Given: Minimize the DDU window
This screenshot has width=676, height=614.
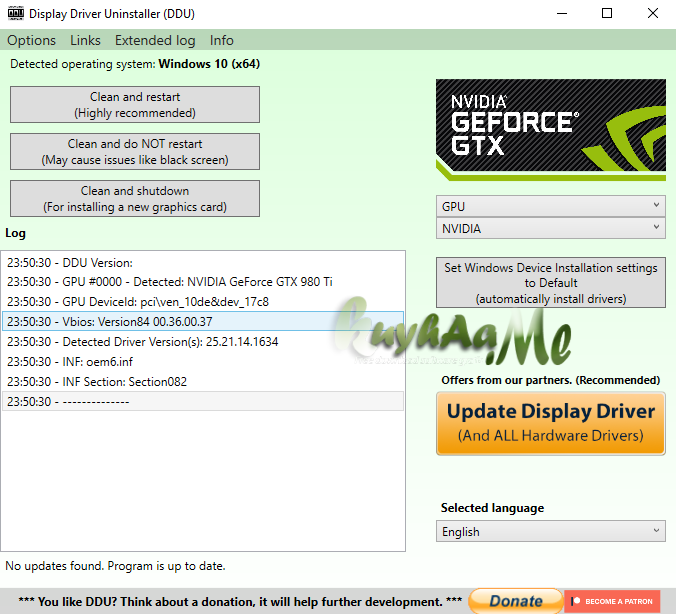Looking at the screenshot, I should click(x=562, y=13).
